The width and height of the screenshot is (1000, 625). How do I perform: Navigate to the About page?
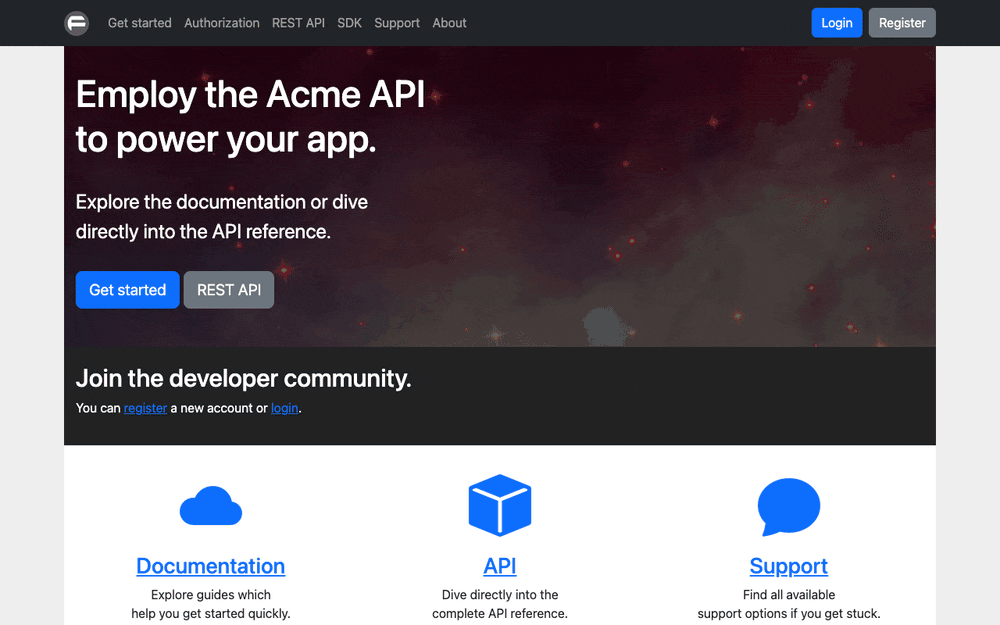pos(450,23)
